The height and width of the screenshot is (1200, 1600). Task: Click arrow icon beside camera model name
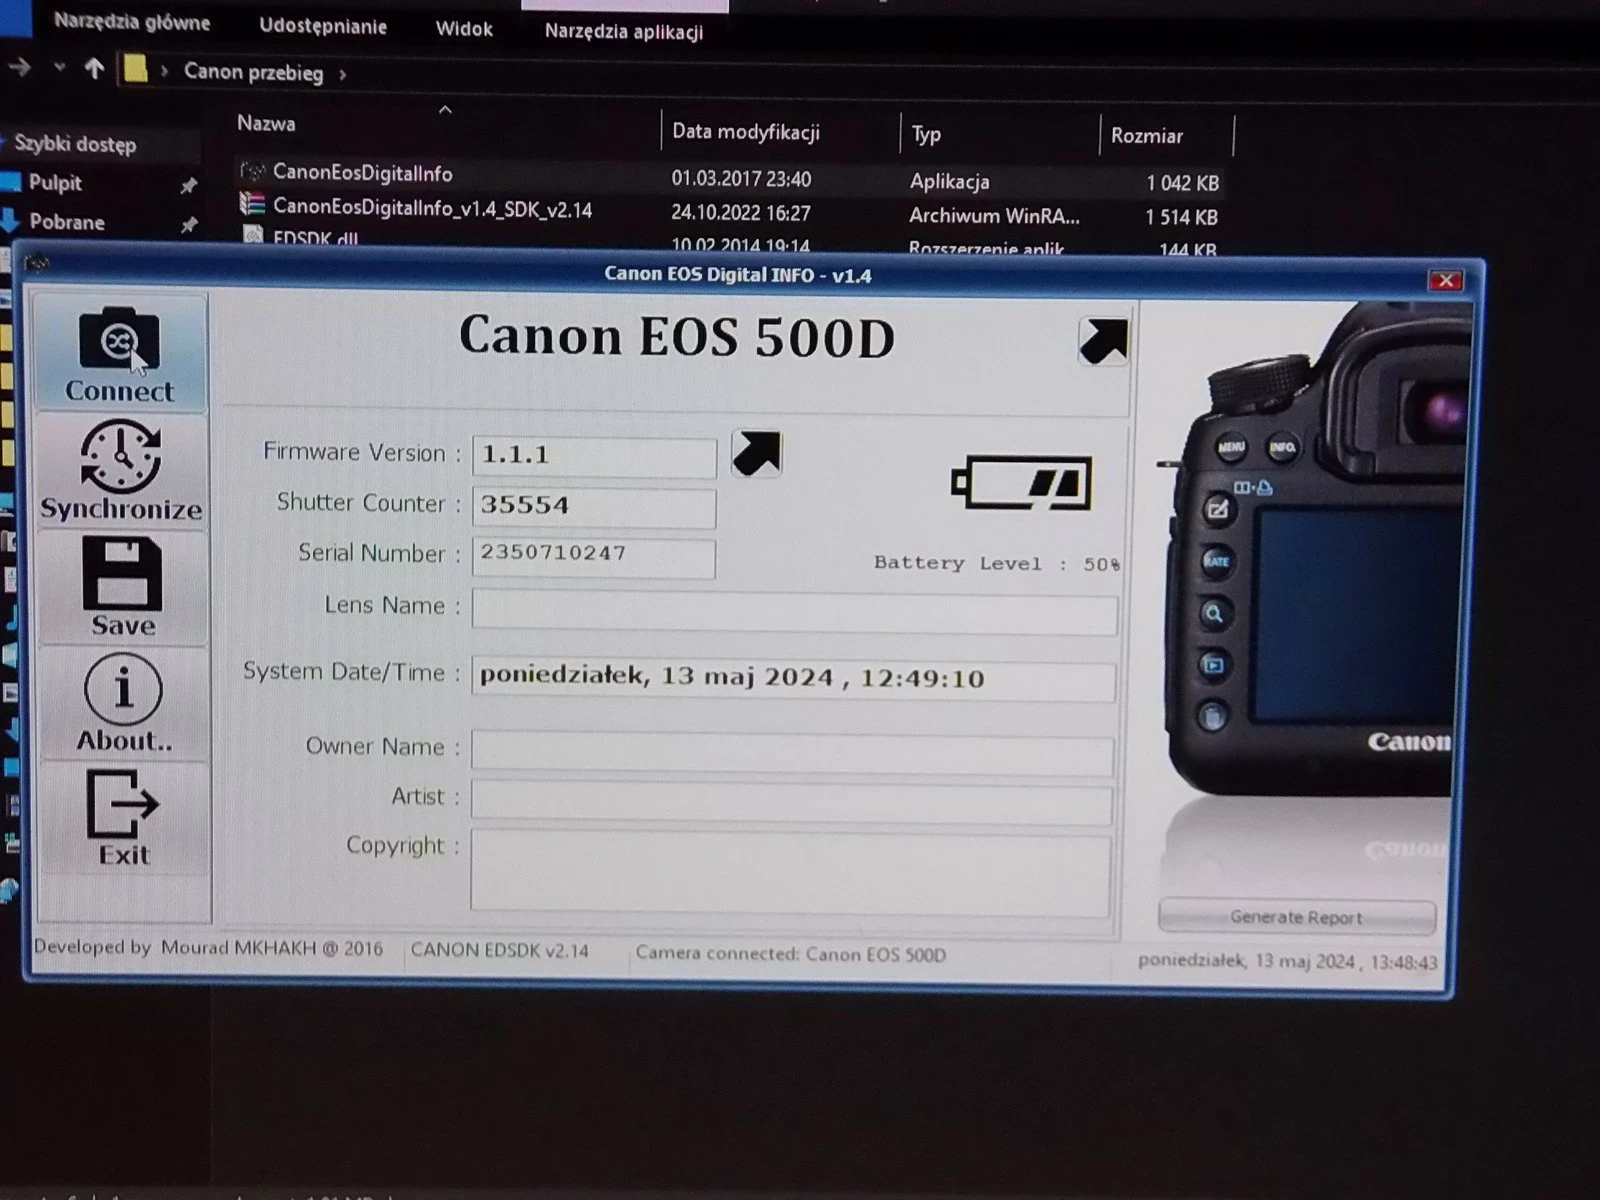pyautogui.click(x=1103, y=342)
